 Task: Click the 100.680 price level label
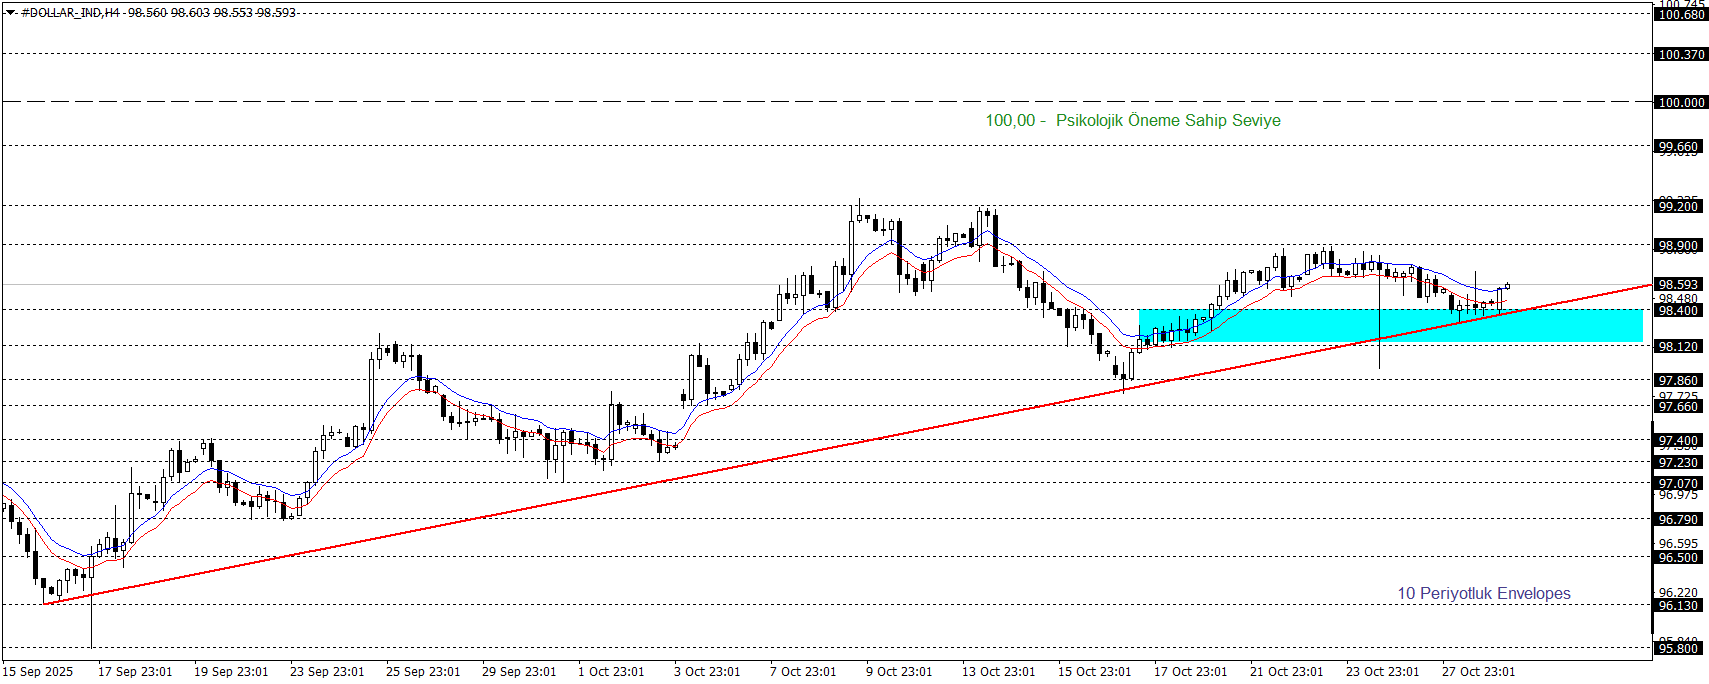click(1680, 15)
